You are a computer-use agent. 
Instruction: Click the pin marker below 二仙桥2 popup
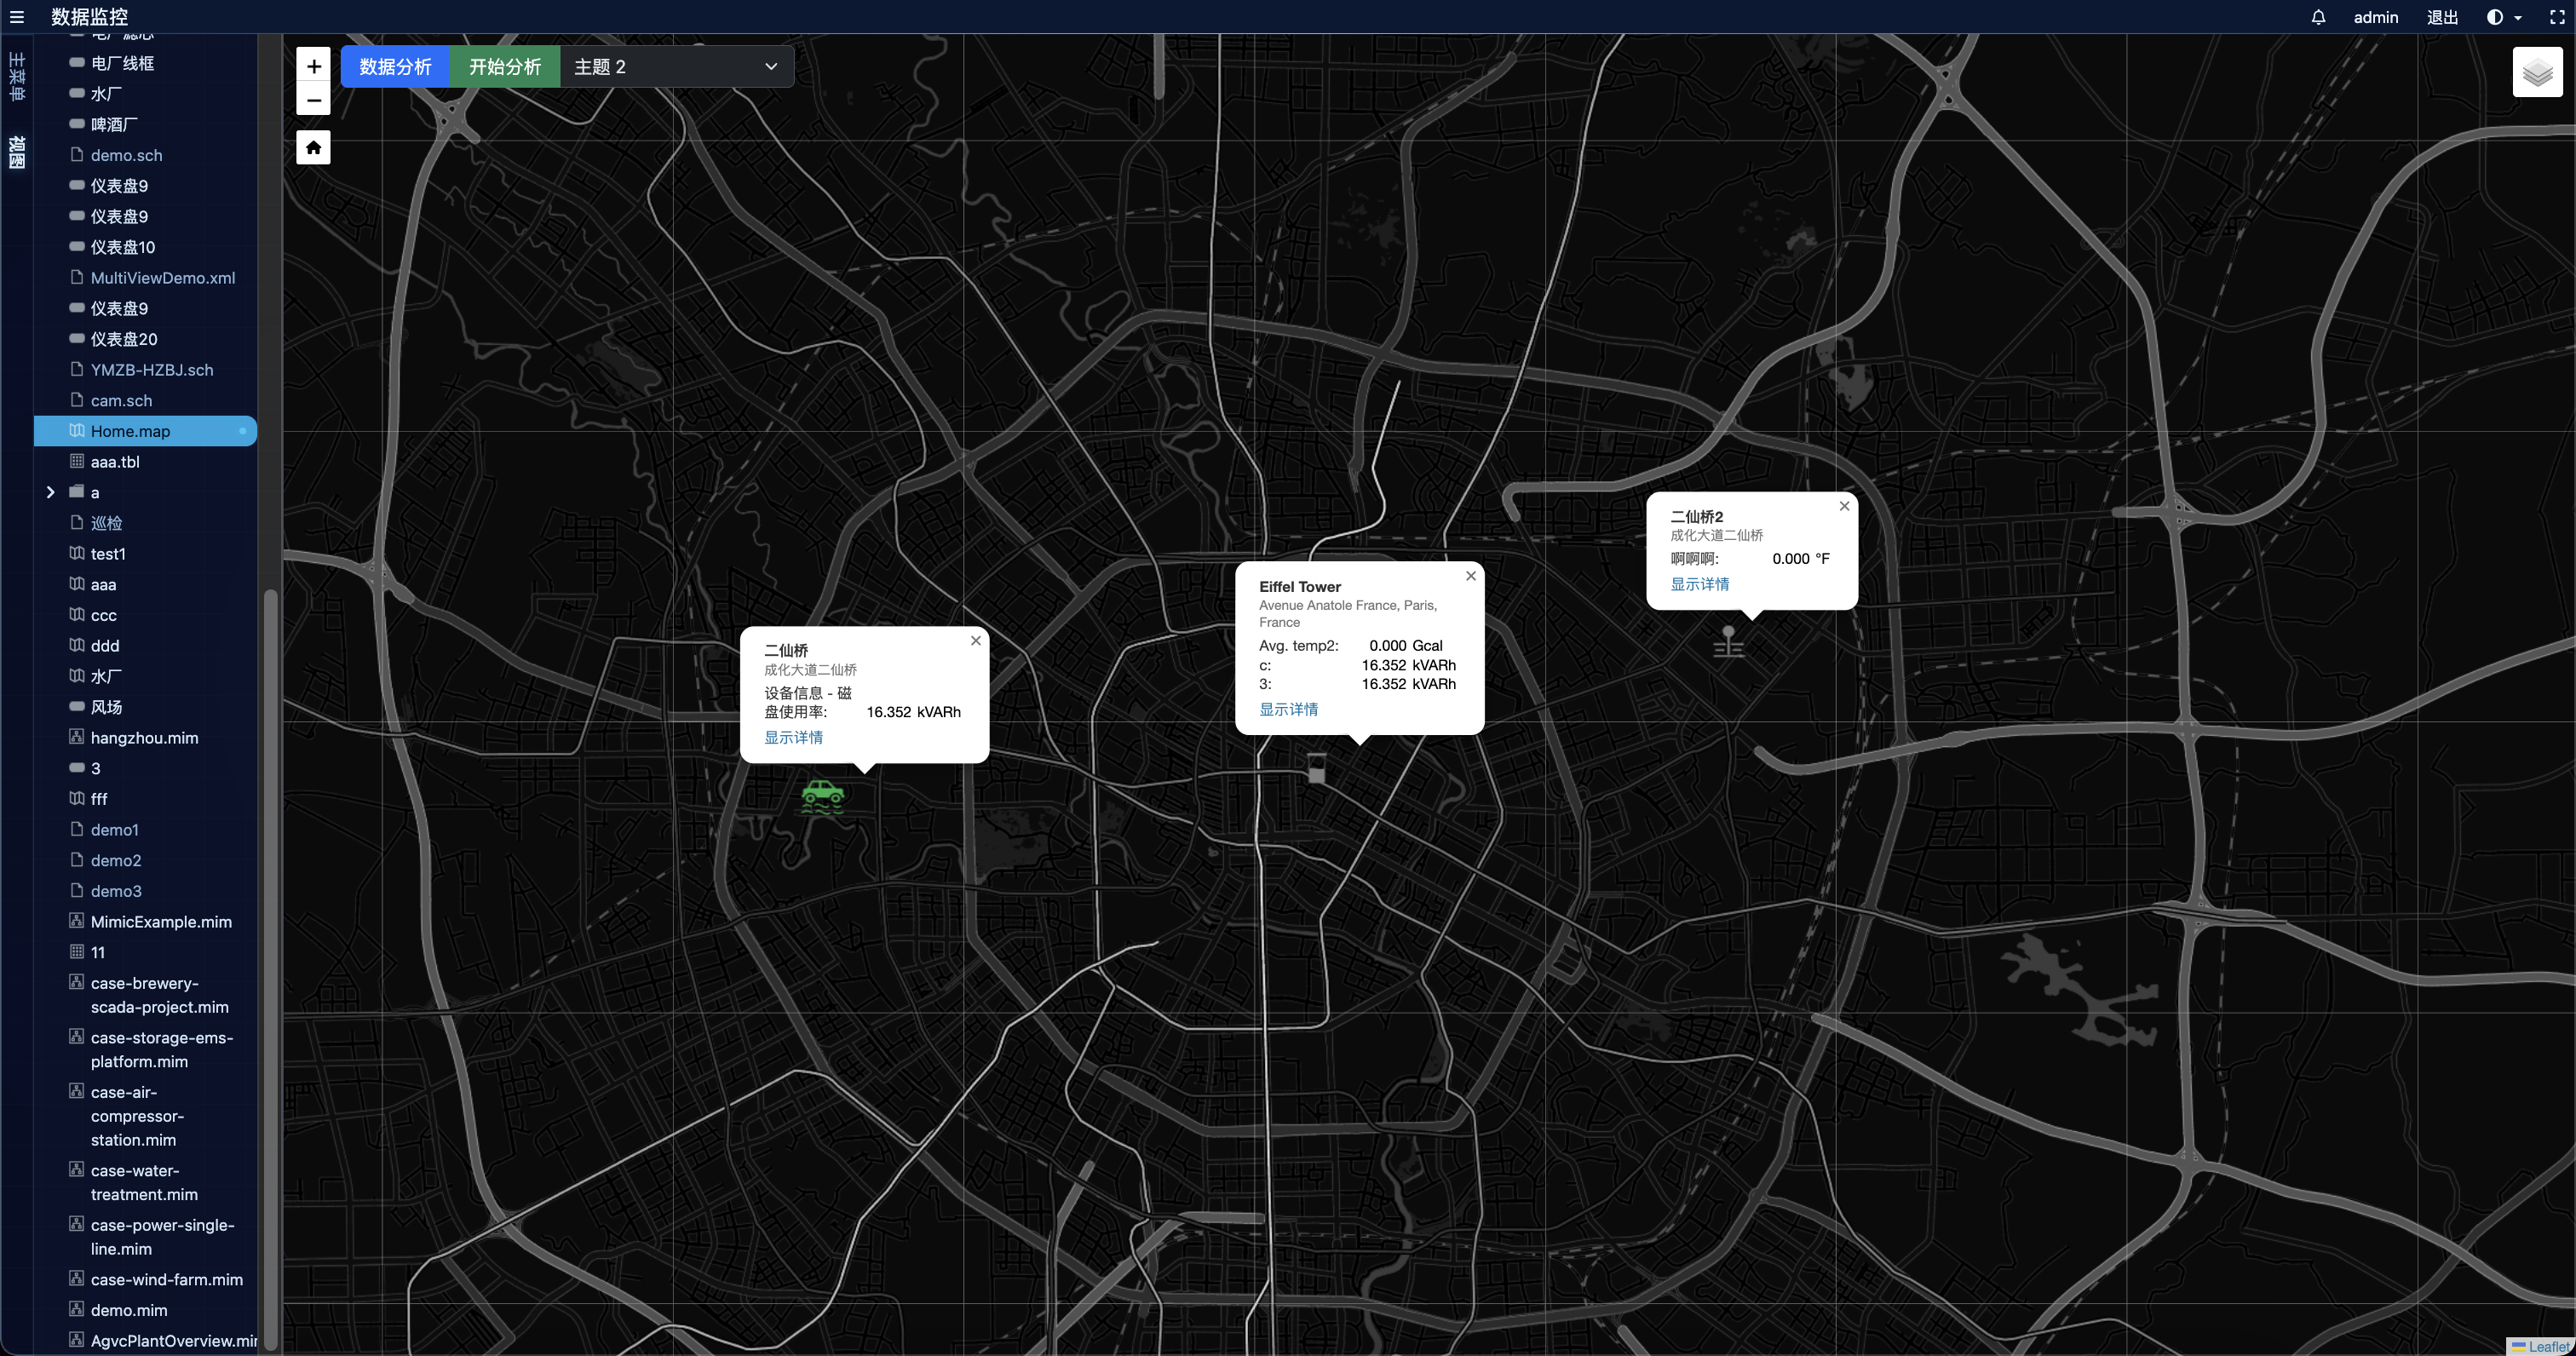coord(1728,641)
